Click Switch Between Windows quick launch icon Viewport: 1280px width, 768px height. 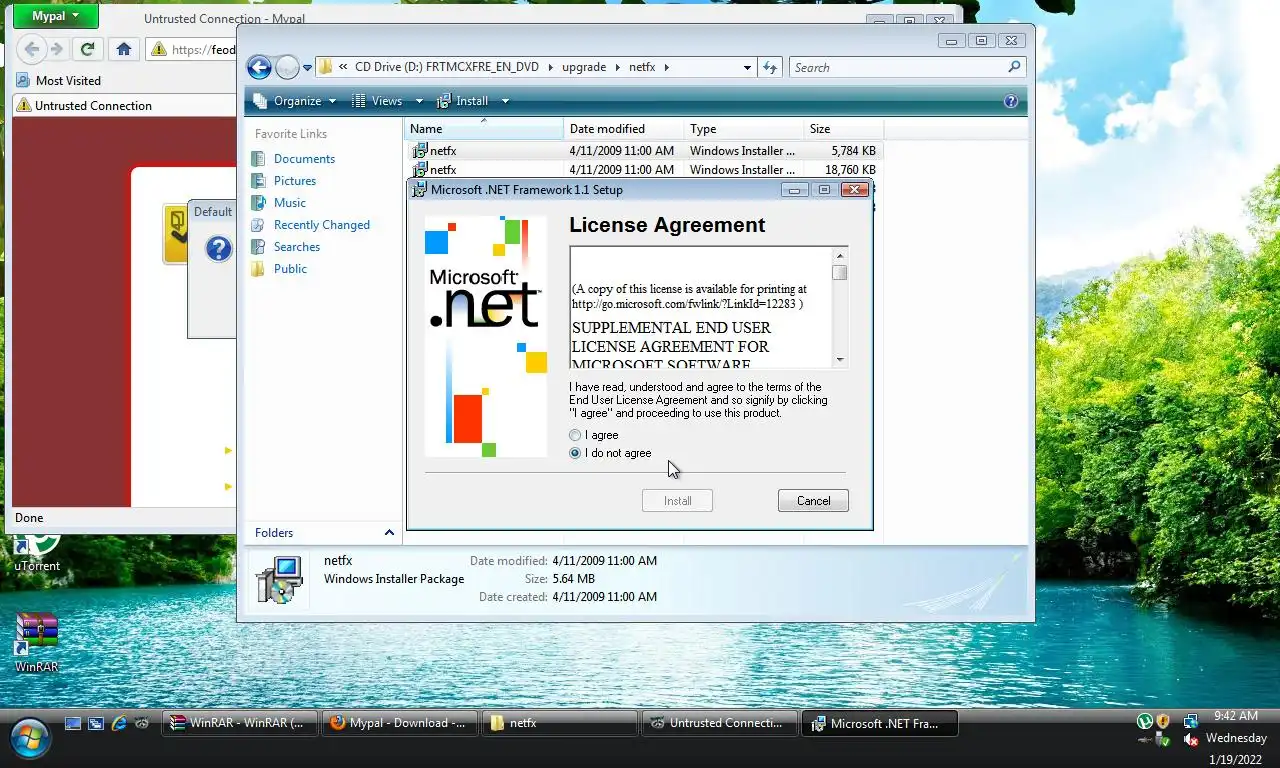tap(96, 723)
